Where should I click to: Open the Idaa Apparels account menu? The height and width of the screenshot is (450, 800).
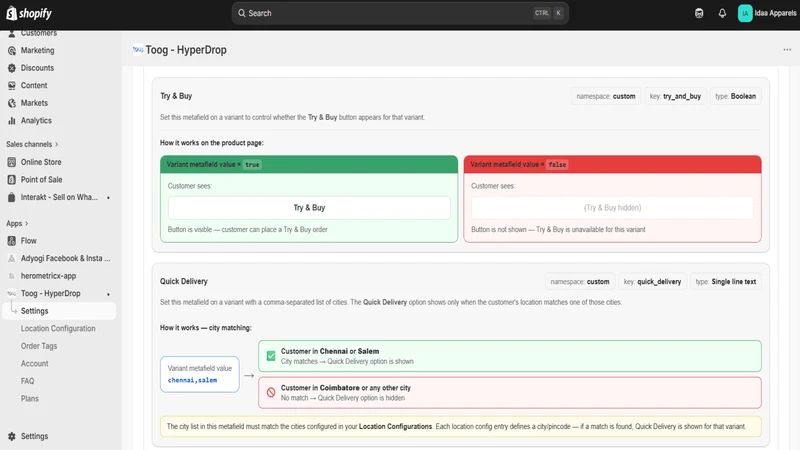[x=767, y=13]
